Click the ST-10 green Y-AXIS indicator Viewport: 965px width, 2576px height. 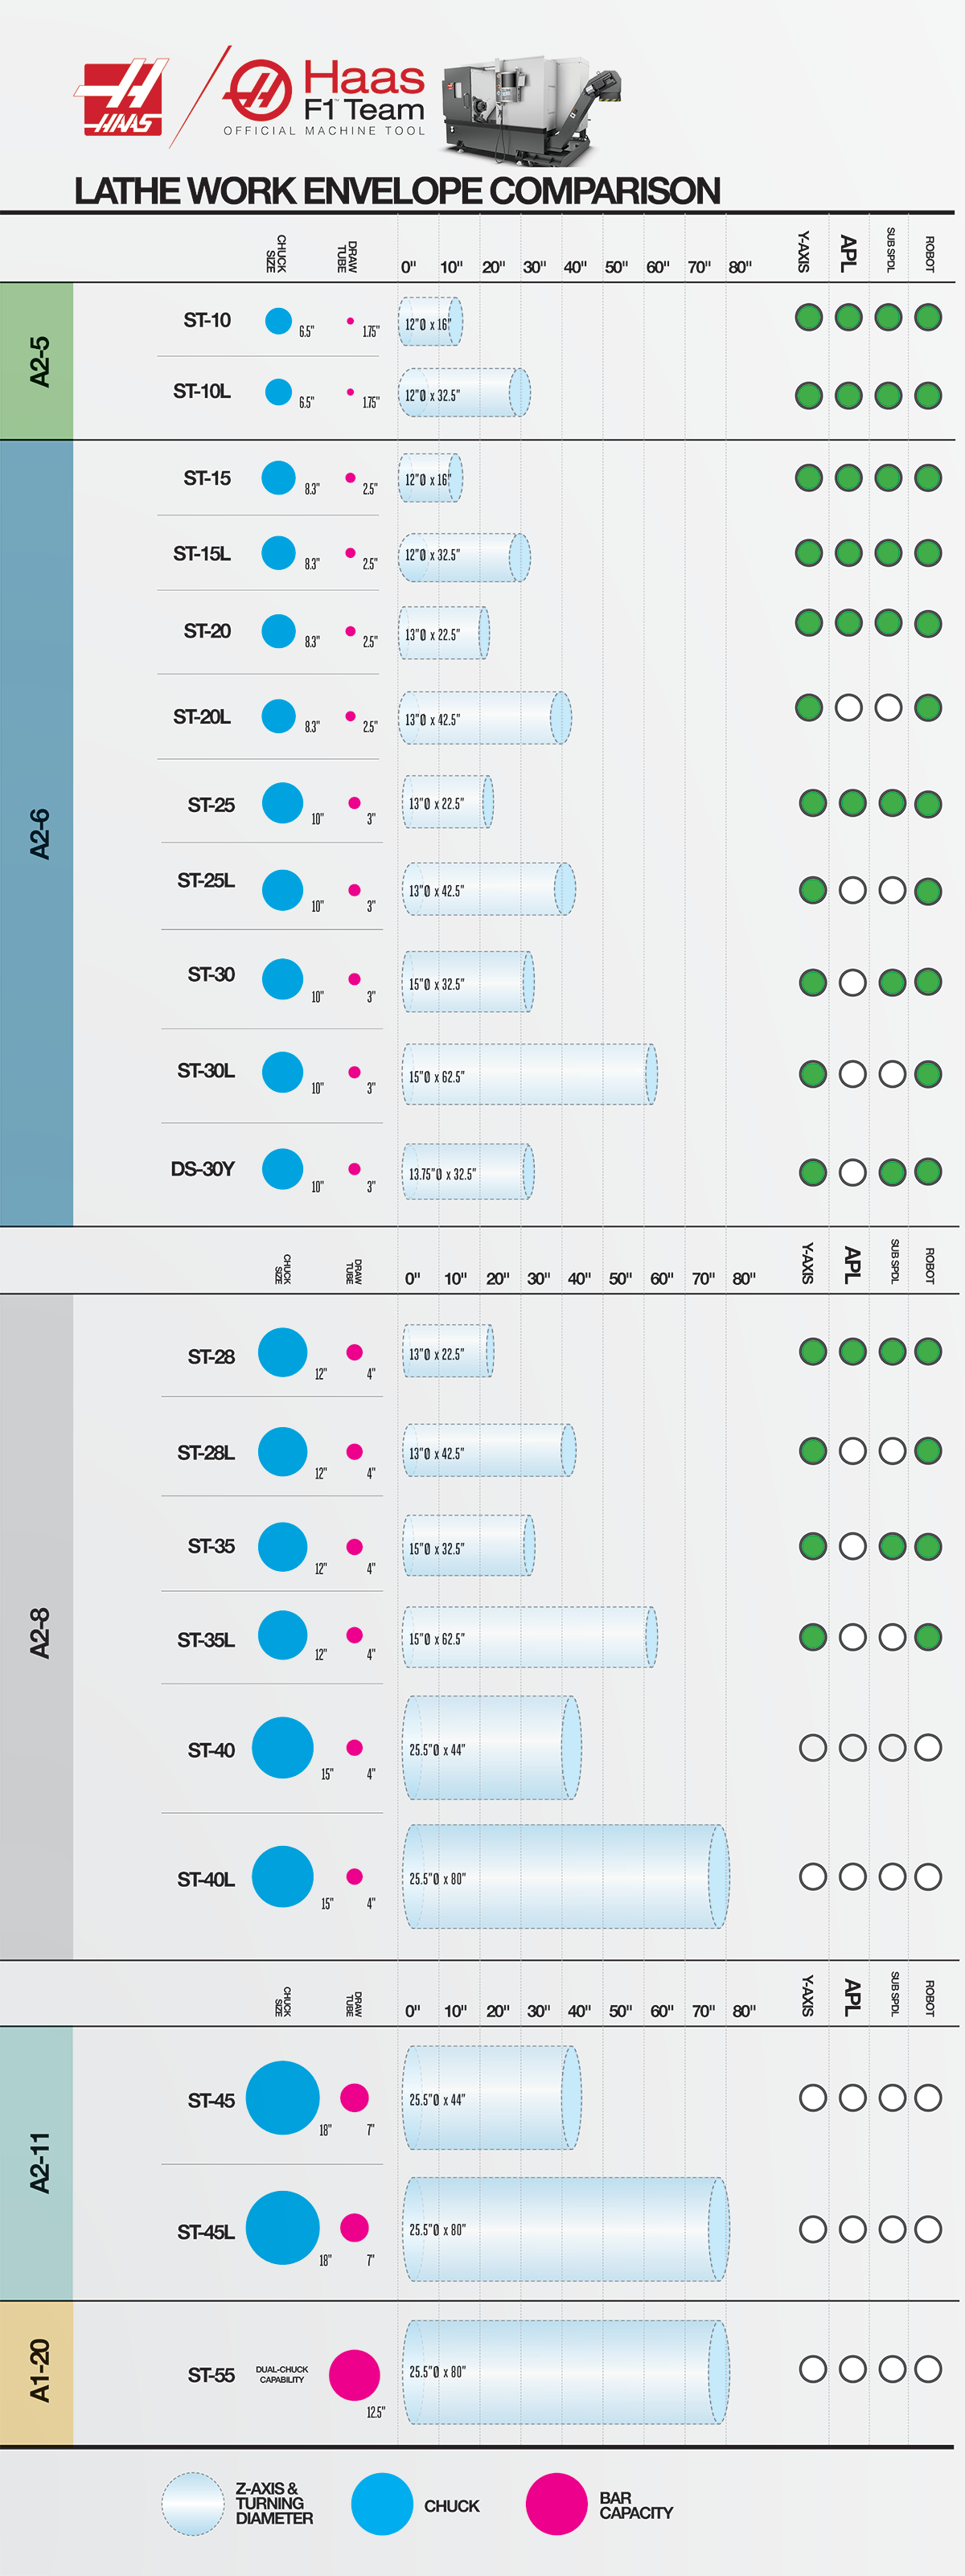click(x=808, y=318)
